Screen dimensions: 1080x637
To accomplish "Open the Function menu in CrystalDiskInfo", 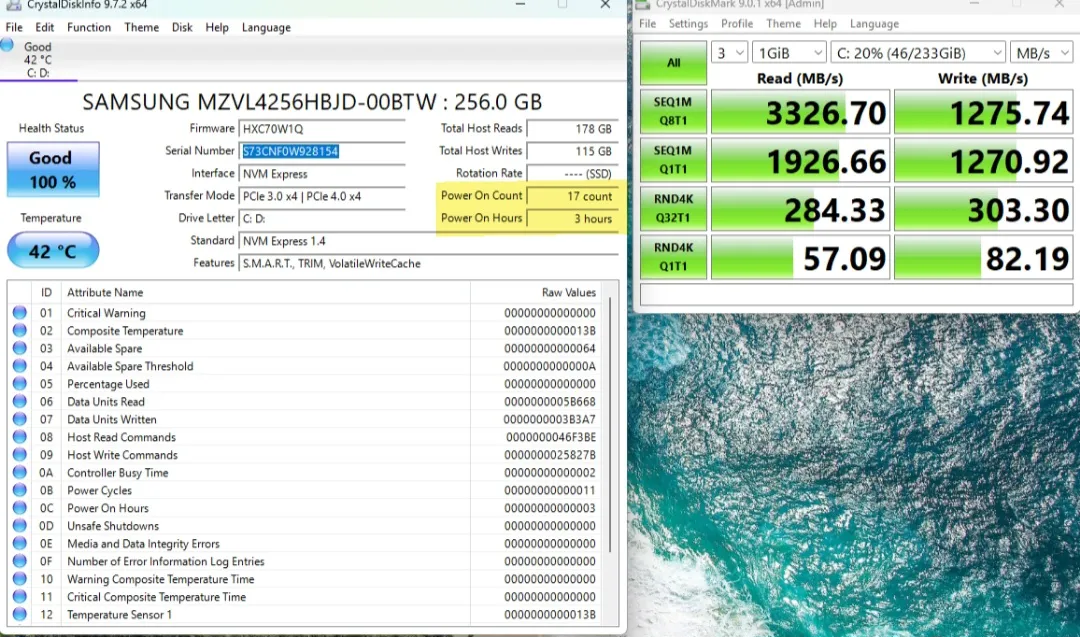I will [x=89, y=28].
